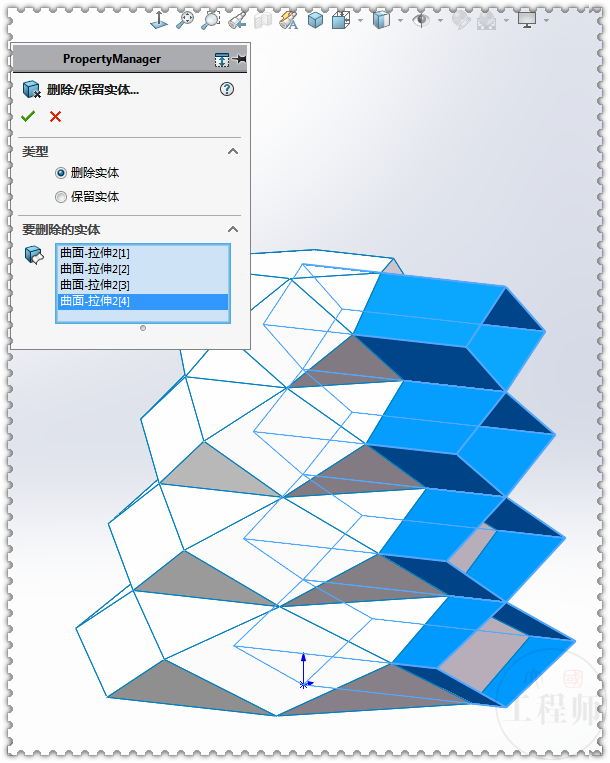Click the list box resize handle dot

point(143,328)
